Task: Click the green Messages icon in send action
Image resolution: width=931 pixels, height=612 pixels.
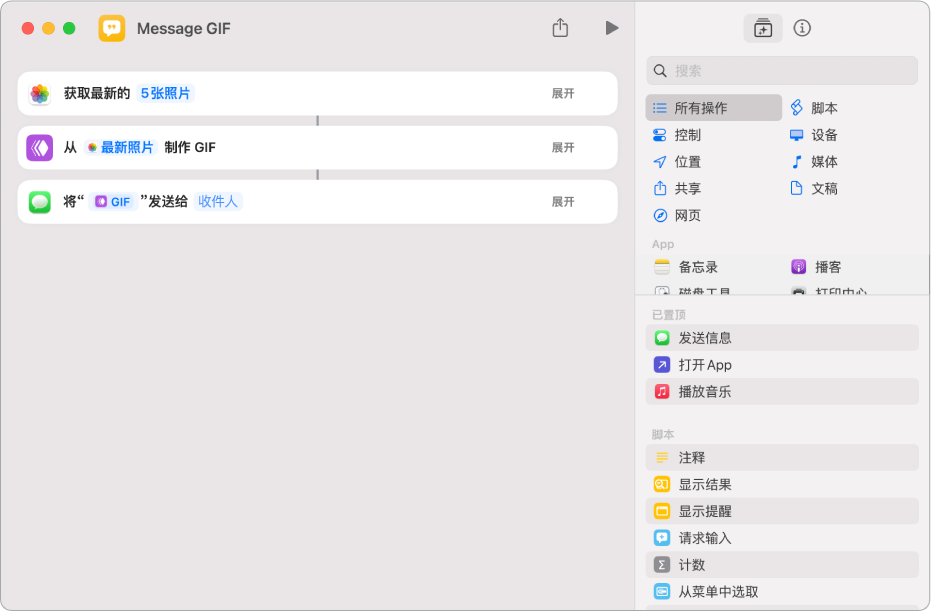Action: pos(40,202)
